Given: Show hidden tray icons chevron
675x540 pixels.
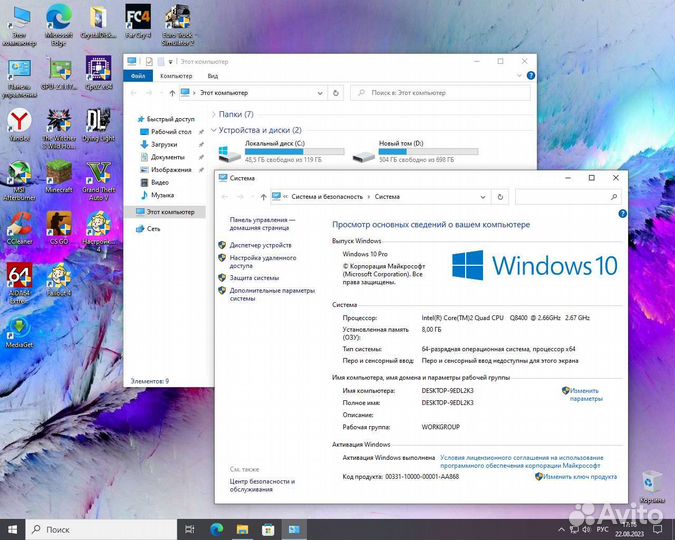Looking at the screenshot, I should coord(561,529).
